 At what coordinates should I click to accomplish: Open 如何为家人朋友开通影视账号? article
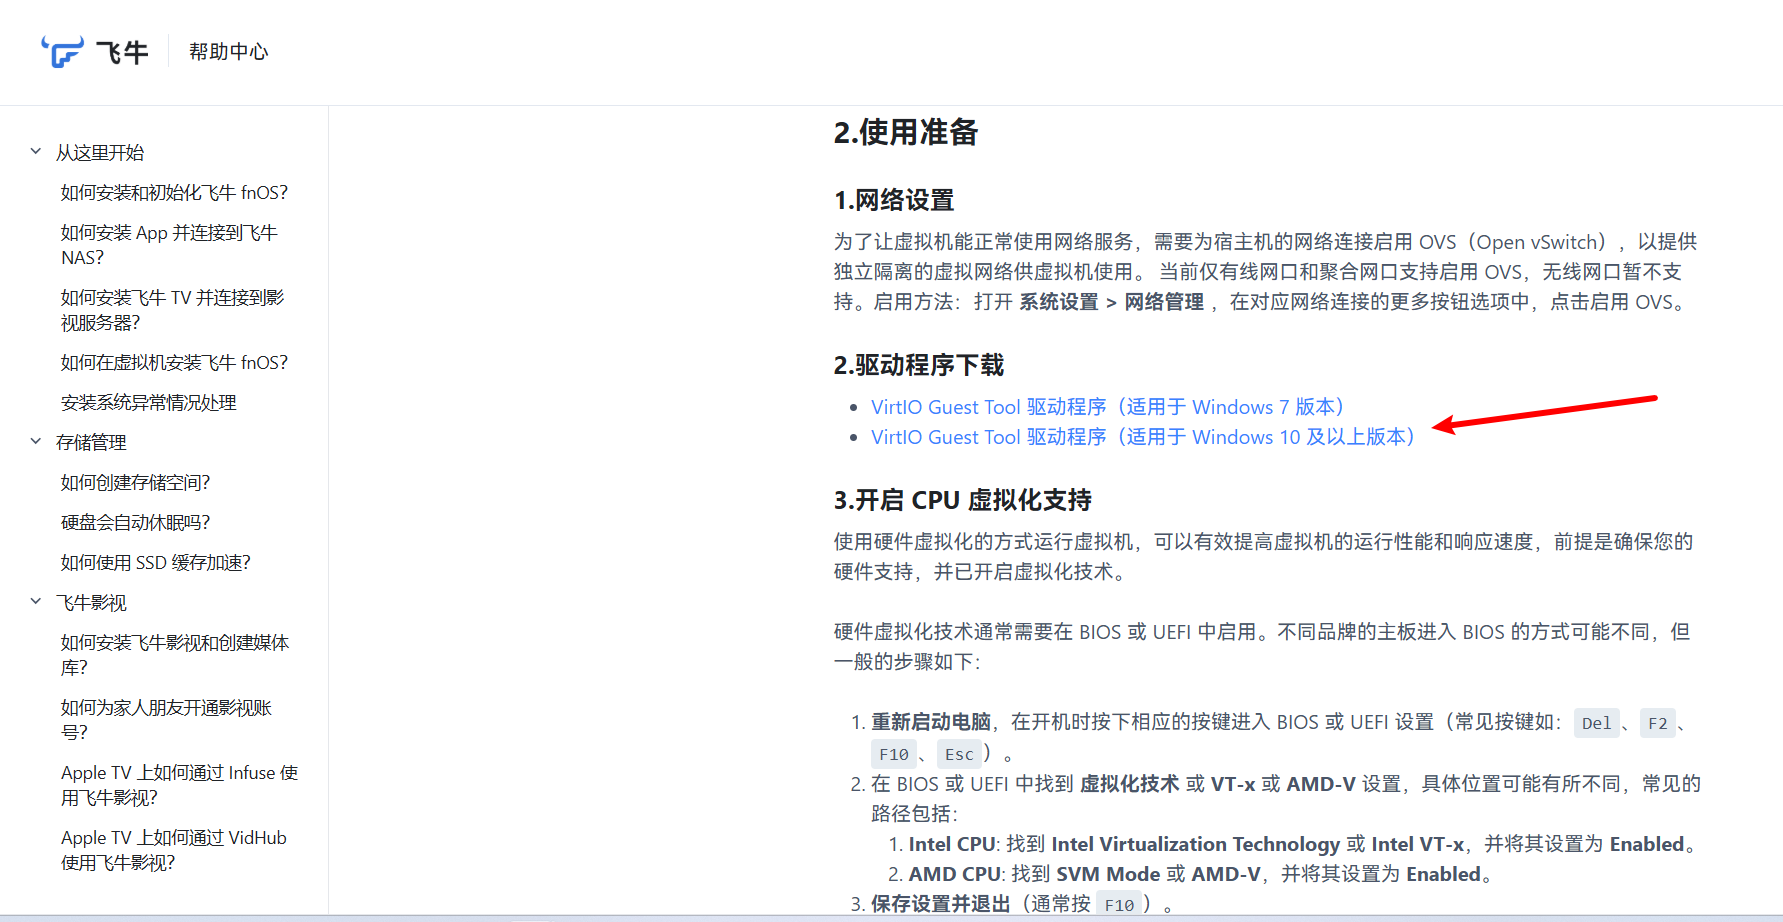point(166,720)
